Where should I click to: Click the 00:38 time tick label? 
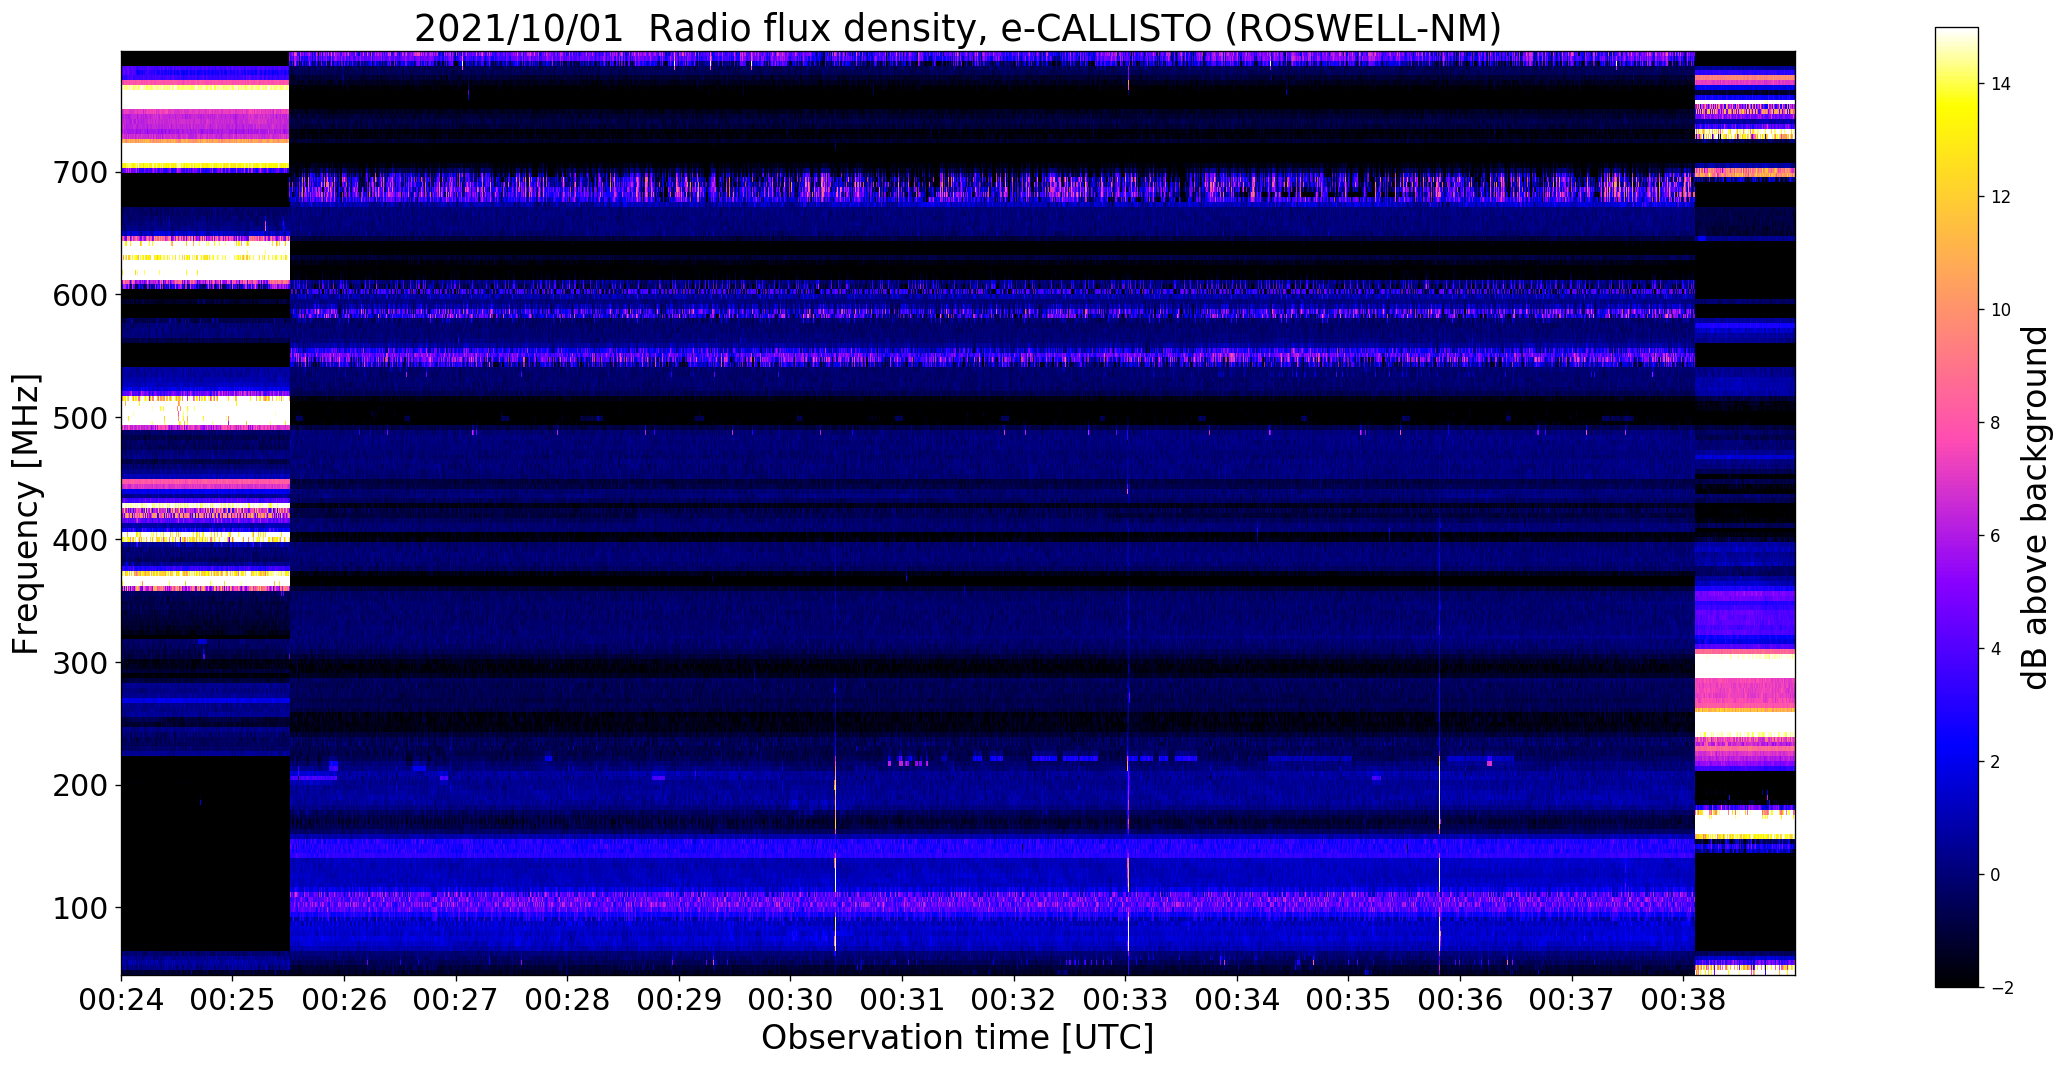coord(1684,1000)
